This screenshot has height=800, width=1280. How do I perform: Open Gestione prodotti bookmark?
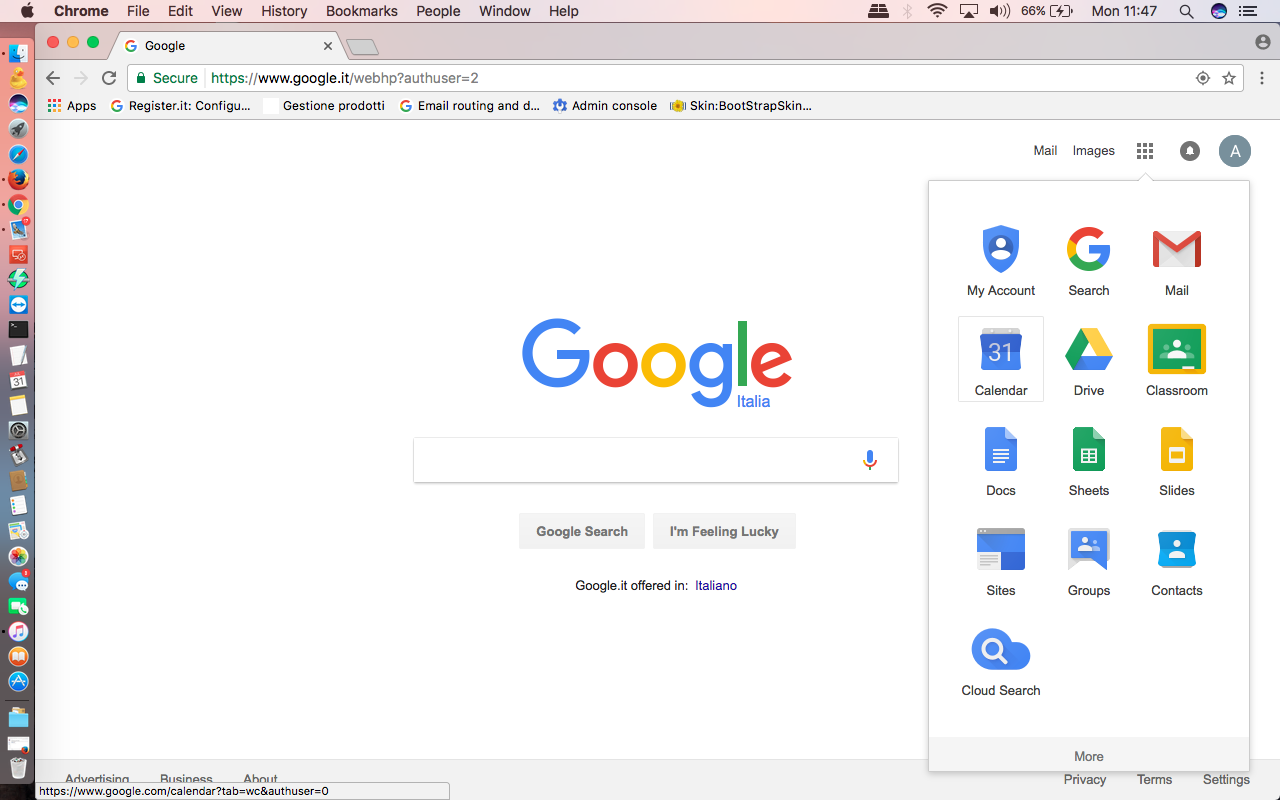(x=324, y=105)
